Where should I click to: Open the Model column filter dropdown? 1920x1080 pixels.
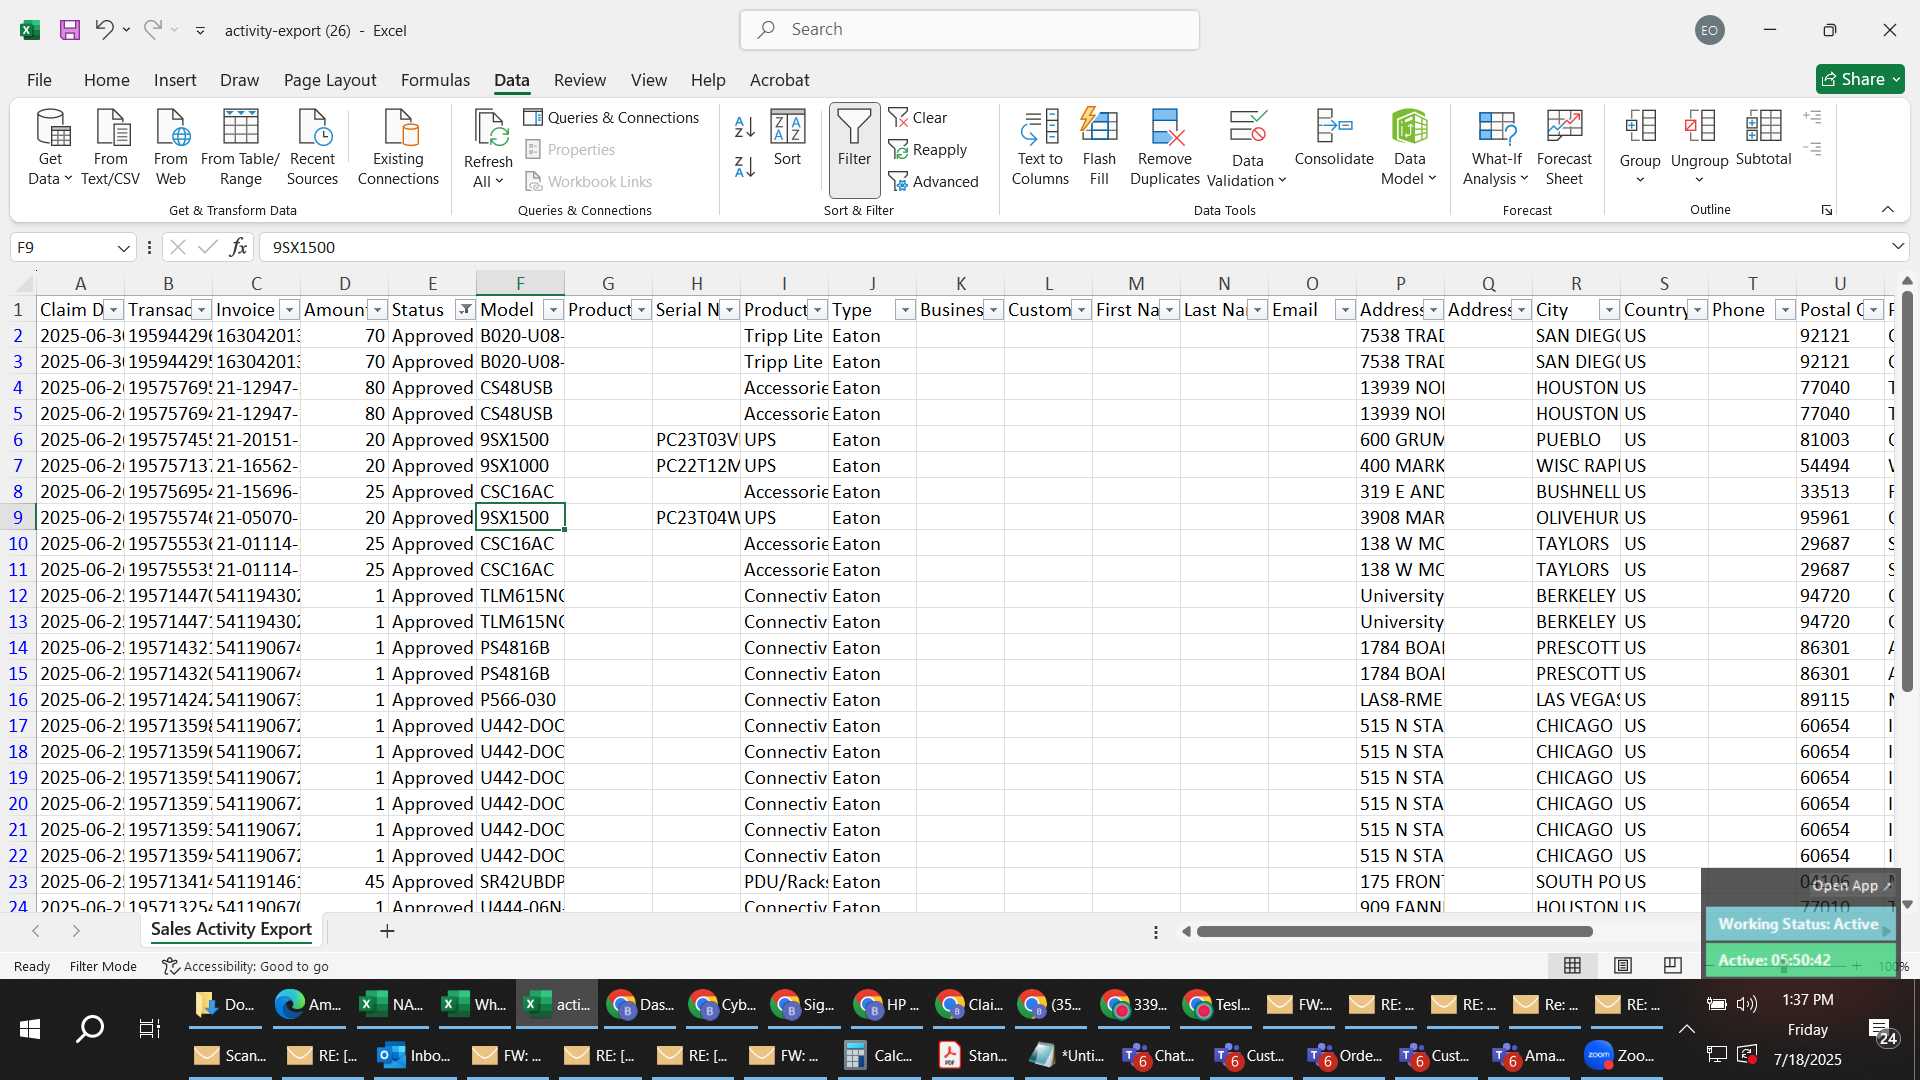[x=553, y=310]
